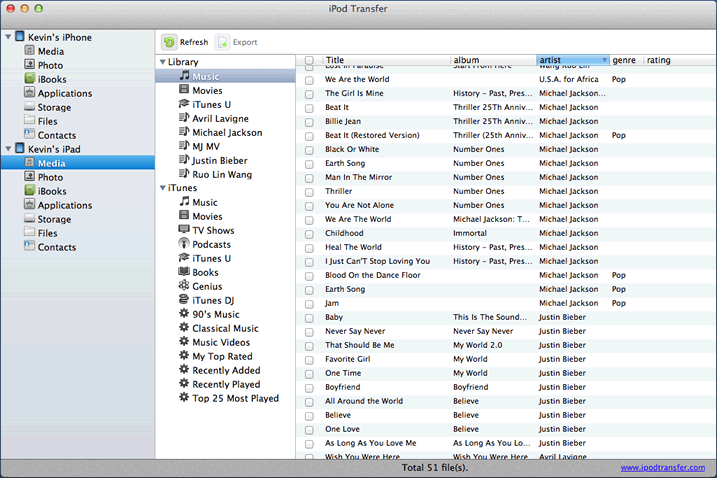Click Total 51 file(s) status text
717x478 pixels.
coord(434,467)
